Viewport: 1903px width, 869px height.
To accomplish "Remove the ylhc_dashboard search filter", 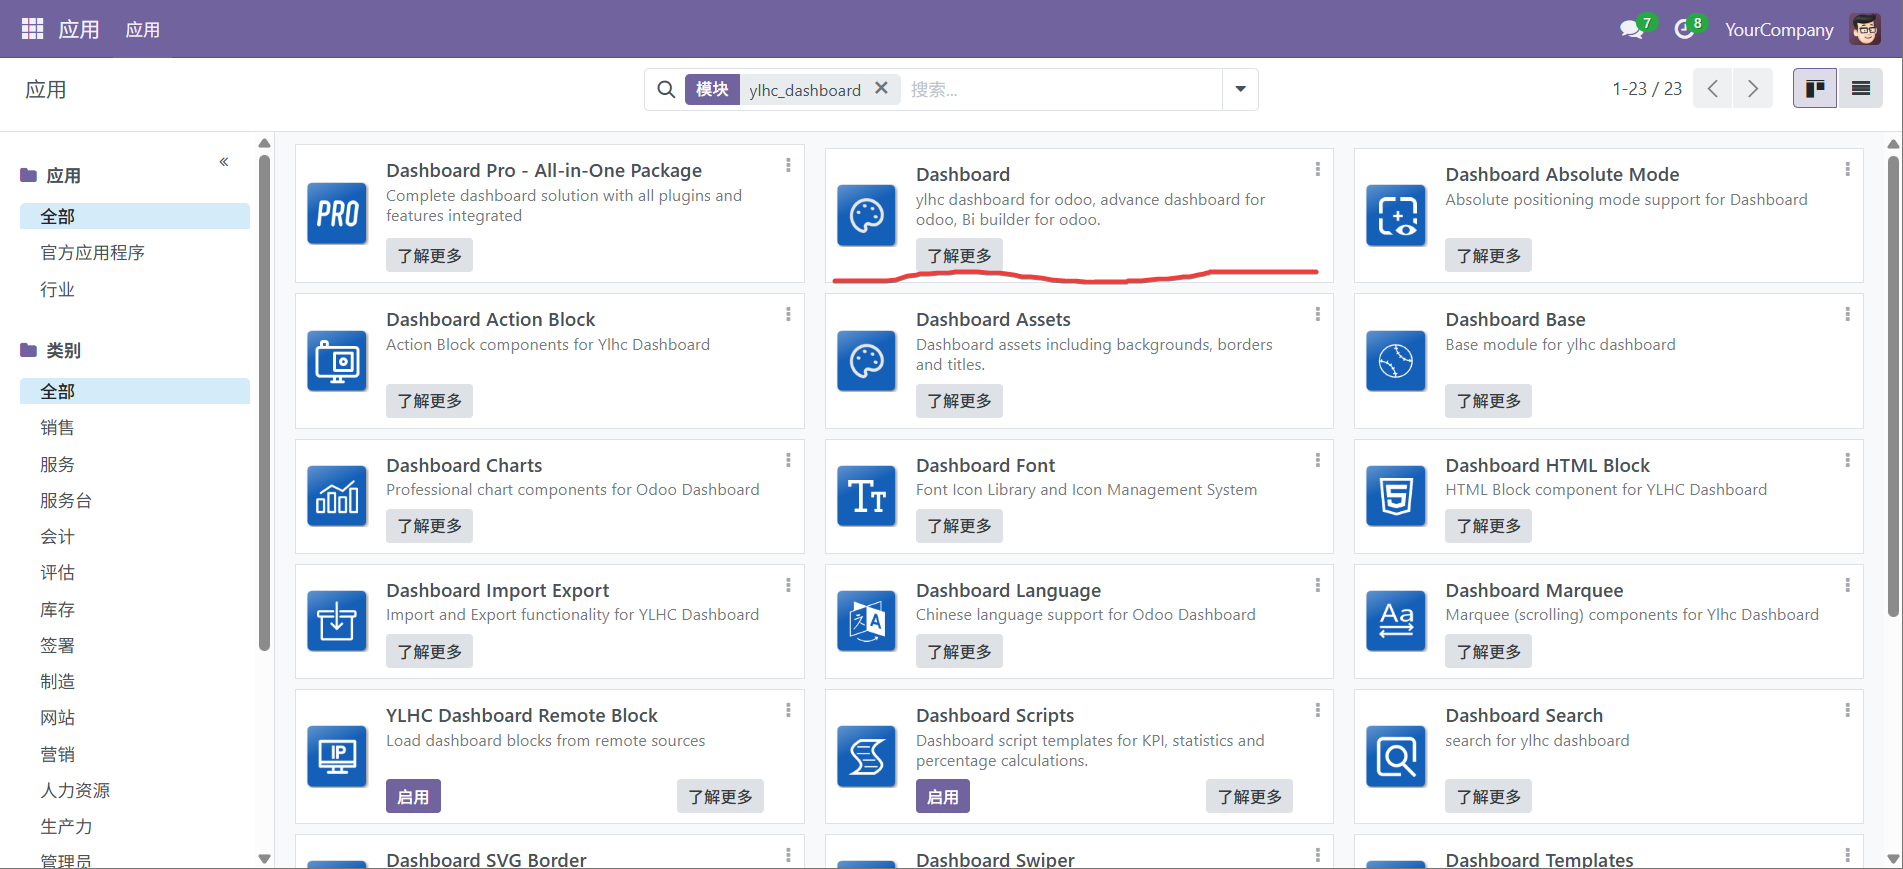I will 881,88.
